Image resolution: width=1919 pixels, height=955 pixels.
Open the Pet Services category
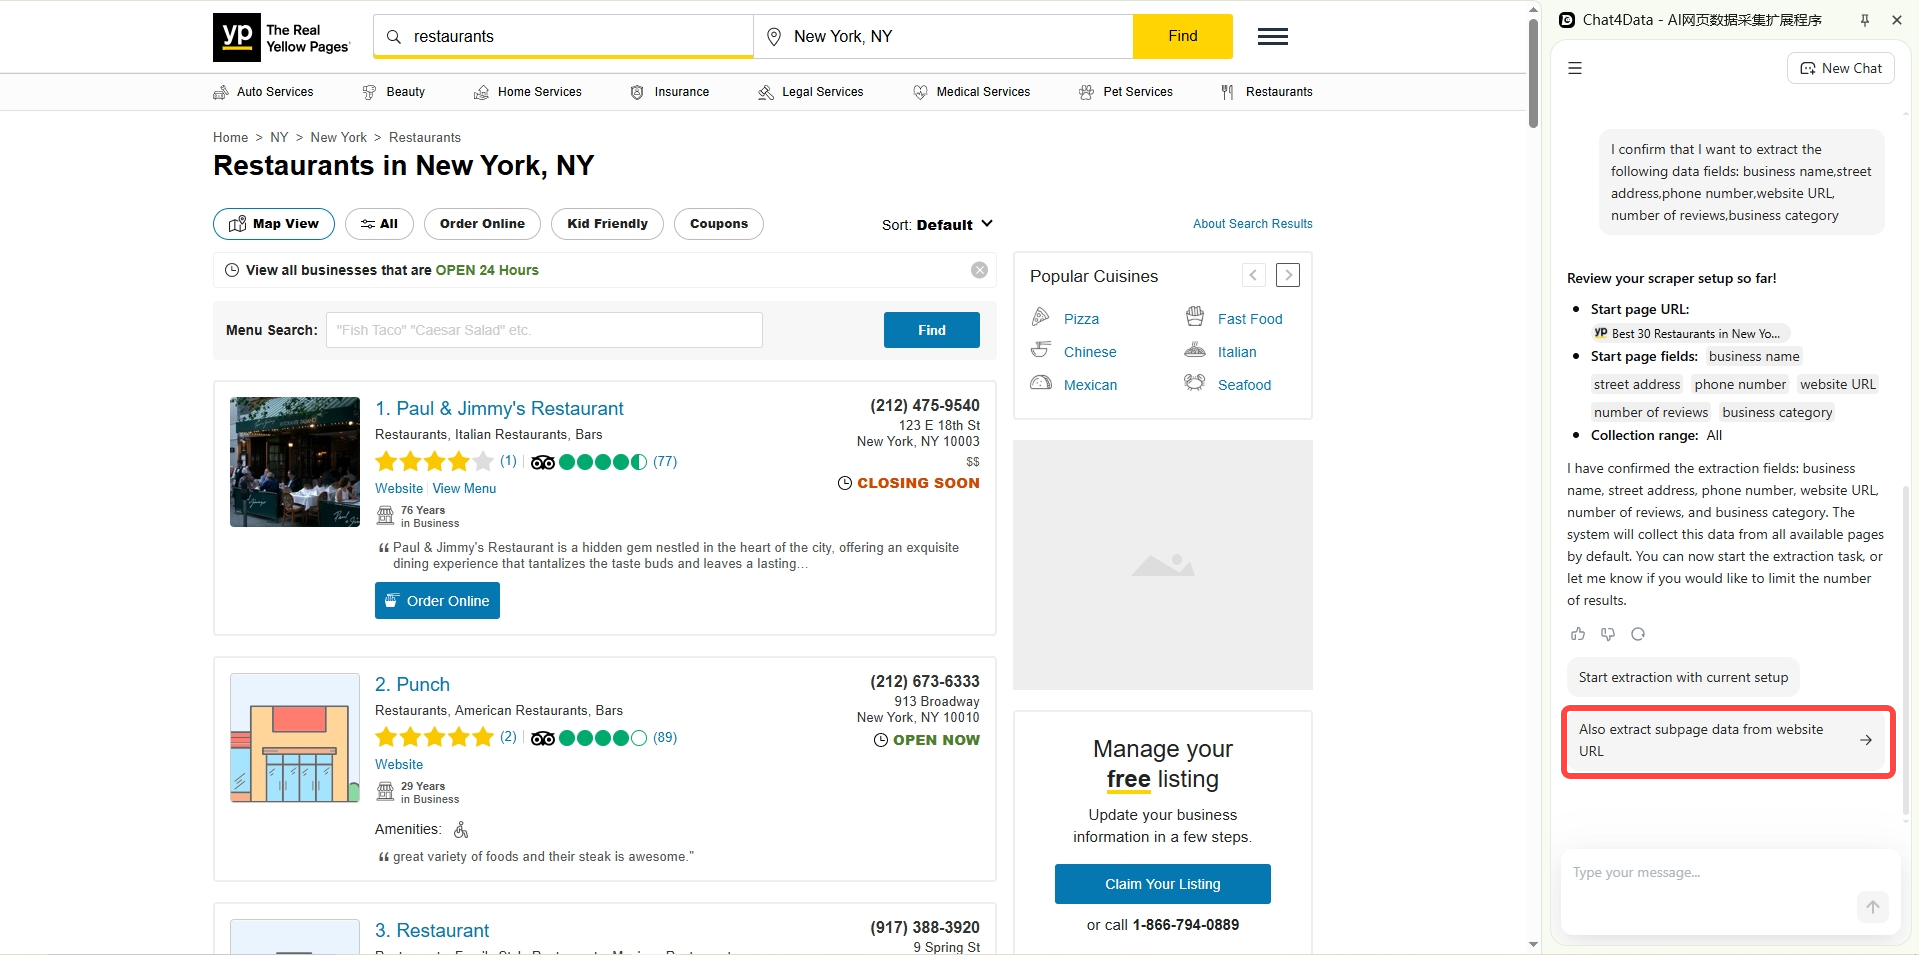tap(1126, 92)
